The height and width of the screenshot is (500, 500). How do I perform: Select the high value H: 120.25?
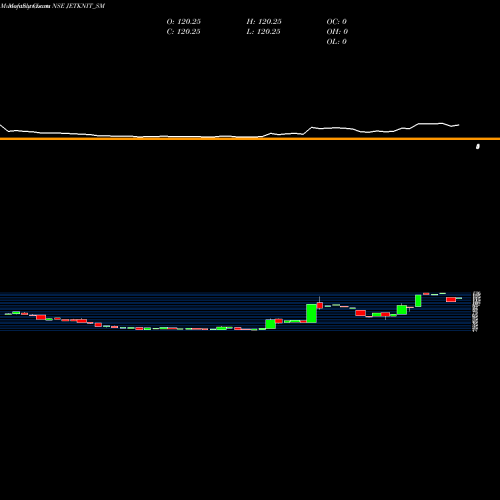(264, 22)
